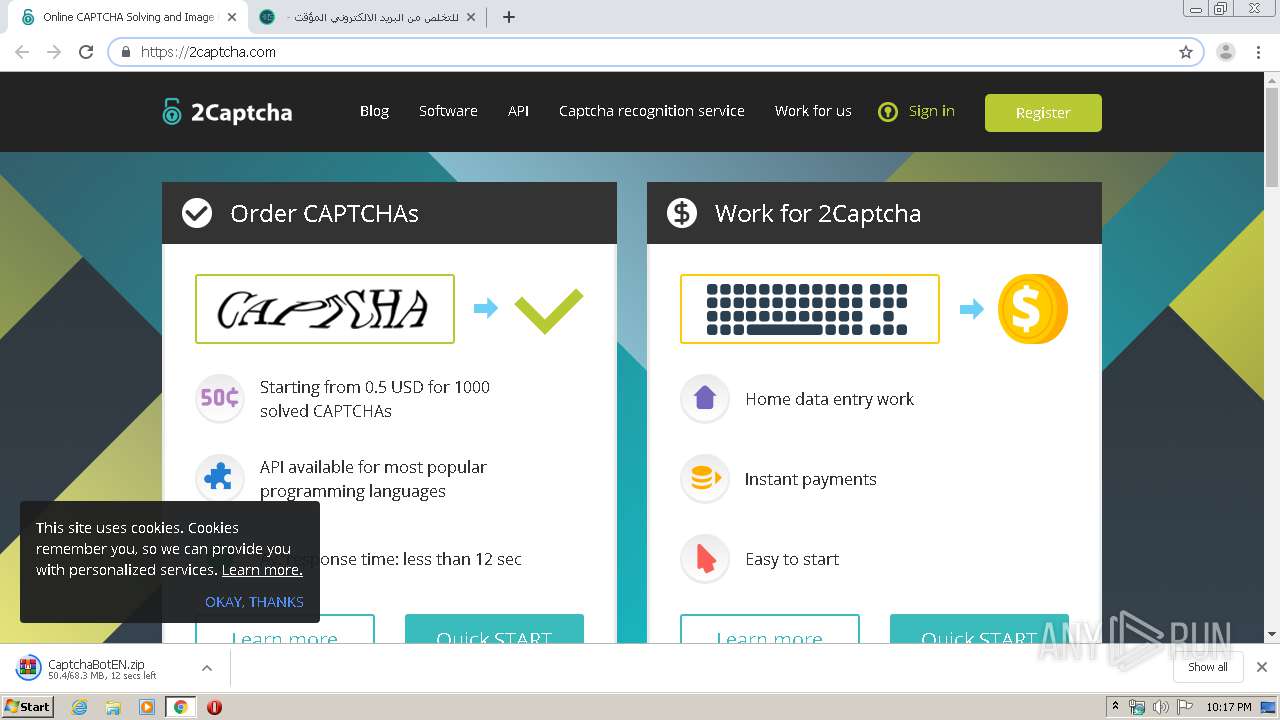
Task: Click the Sign in link
Action: pyautogui.click(x=932, y=111)
